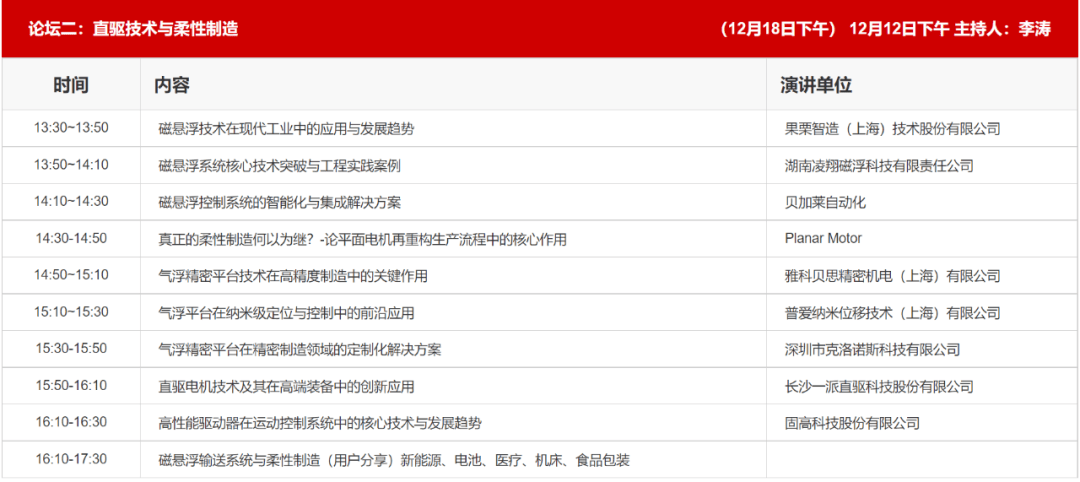
Task: Click the topic 直驱电机技术及其在高端装备中的创新应用
Action: pos(286,386)
